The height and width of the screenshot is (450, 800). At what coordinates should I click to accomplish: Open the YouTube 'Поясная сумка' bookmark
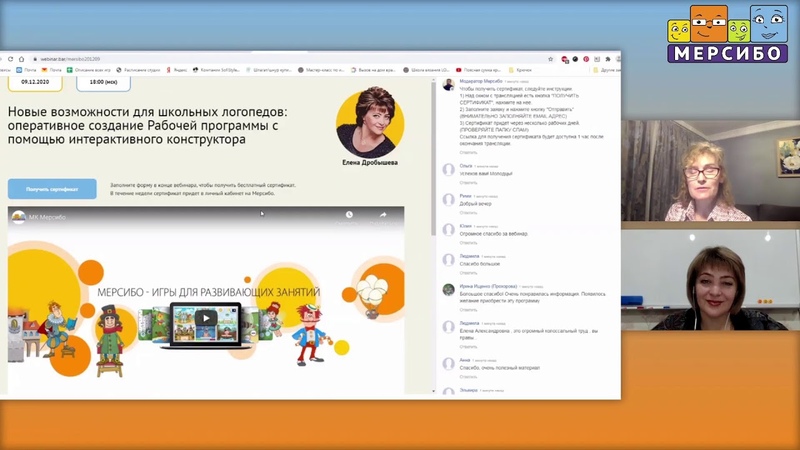479,70
